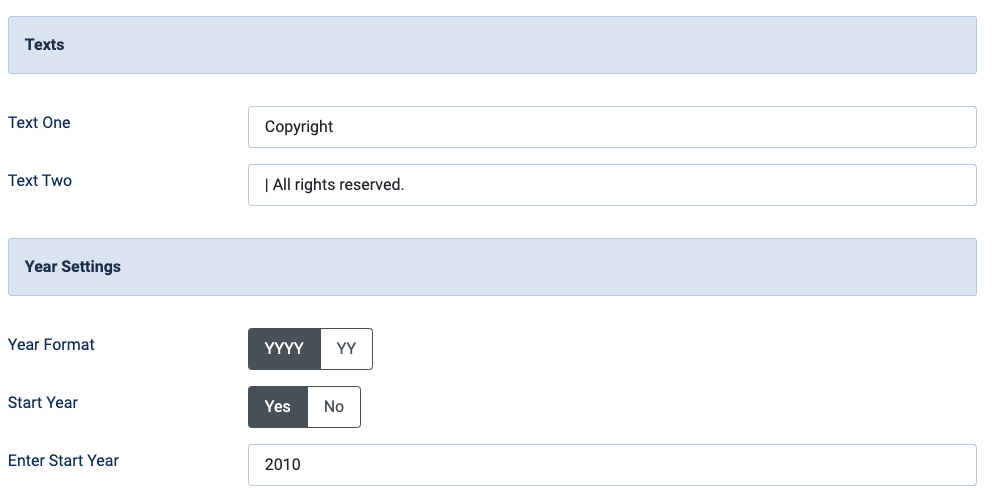Click the Start Year label
This screenshot has width=993, height=500.
[43, 403]
